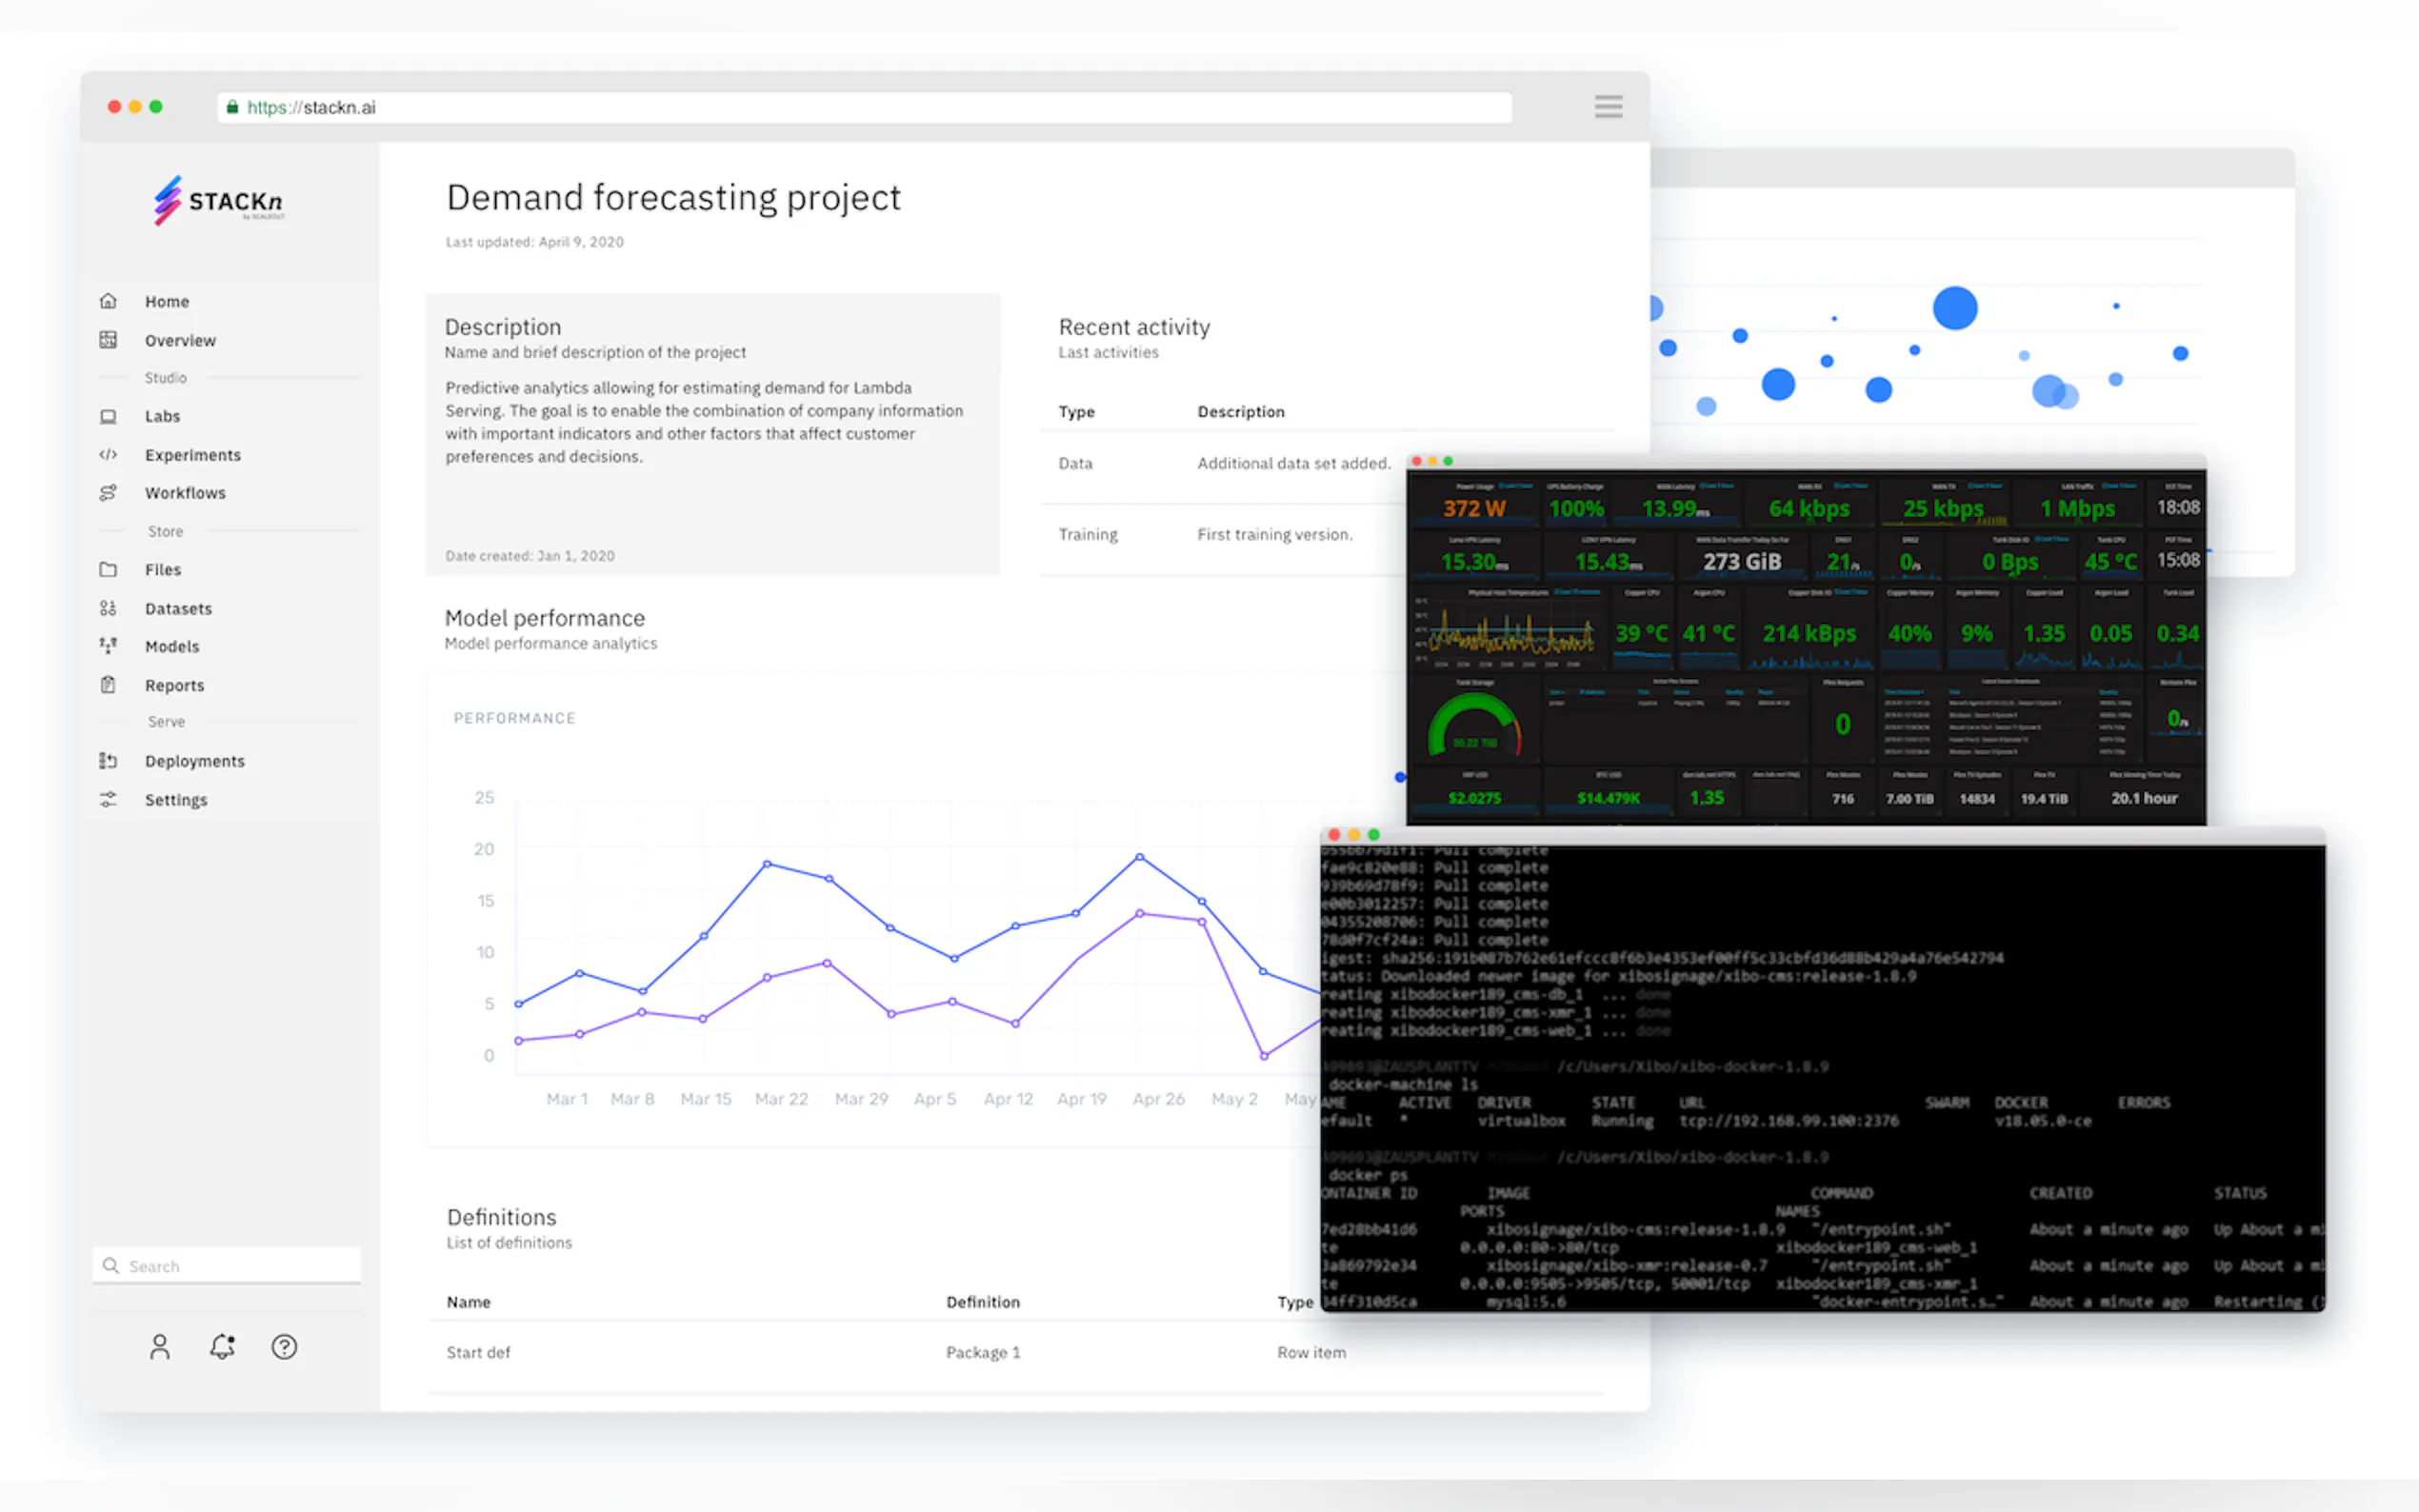Click the Definition column header
The image size is (2419, 1512).
[x=983, y=1302]
